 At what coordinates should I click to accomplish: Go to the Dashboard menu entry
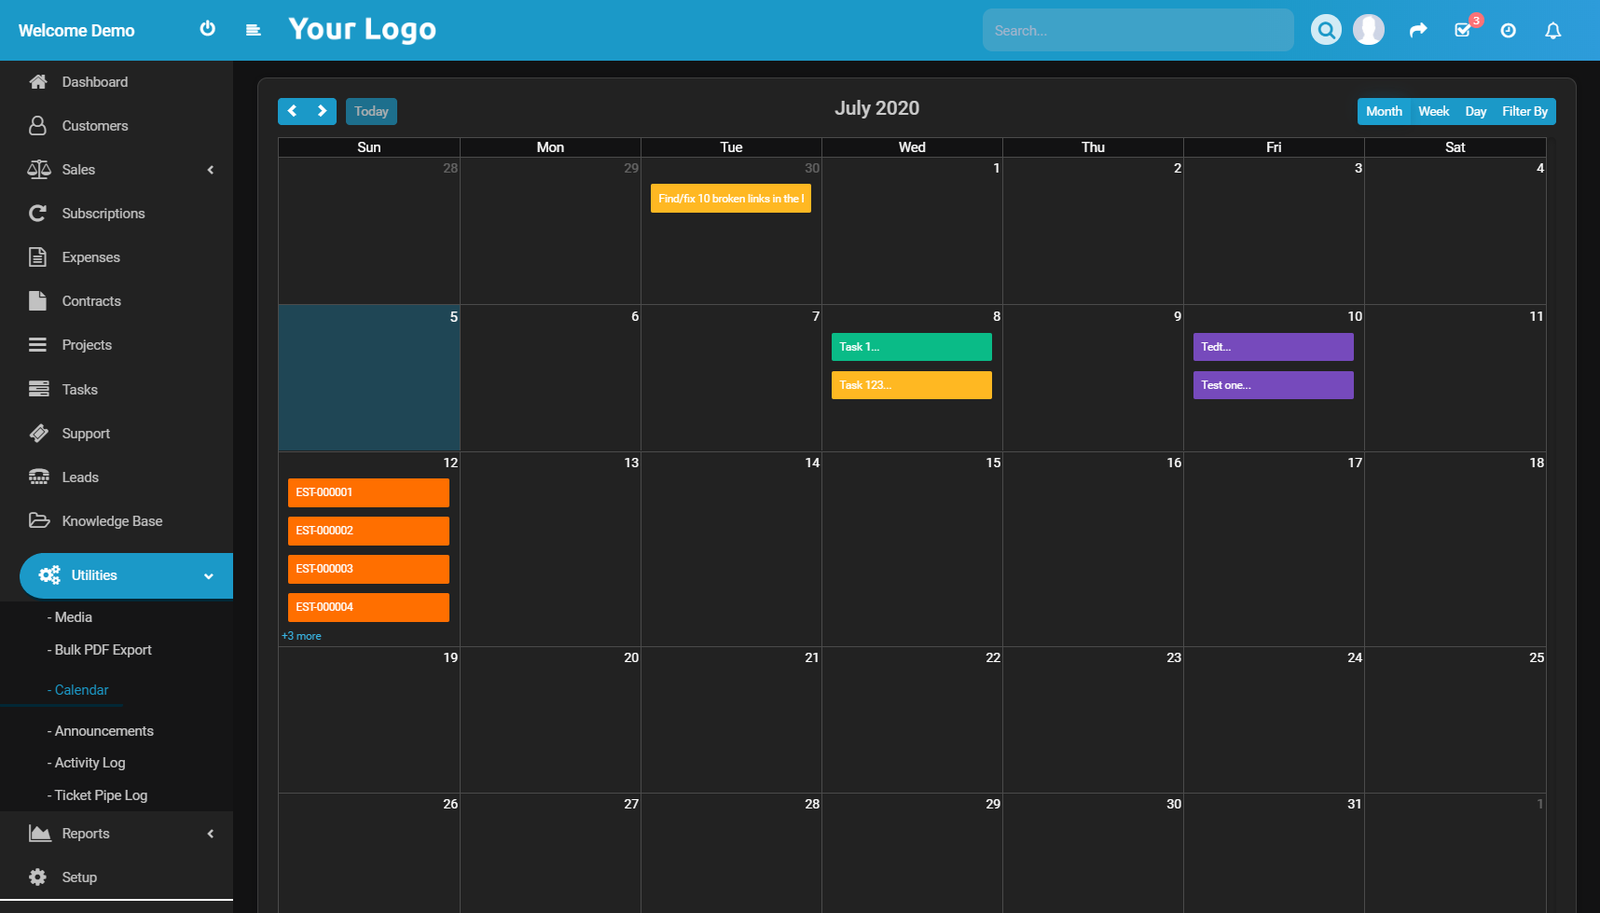tap(94, 82)
